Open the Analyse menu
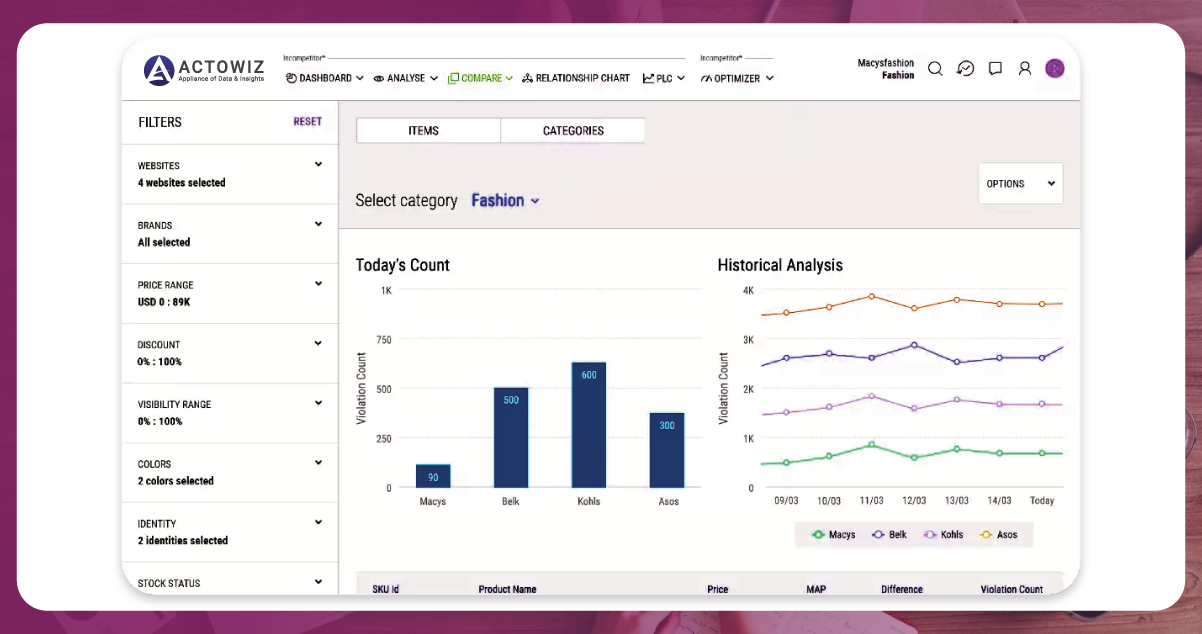The width and height of the screenshot is (1202, 634). 406,78
